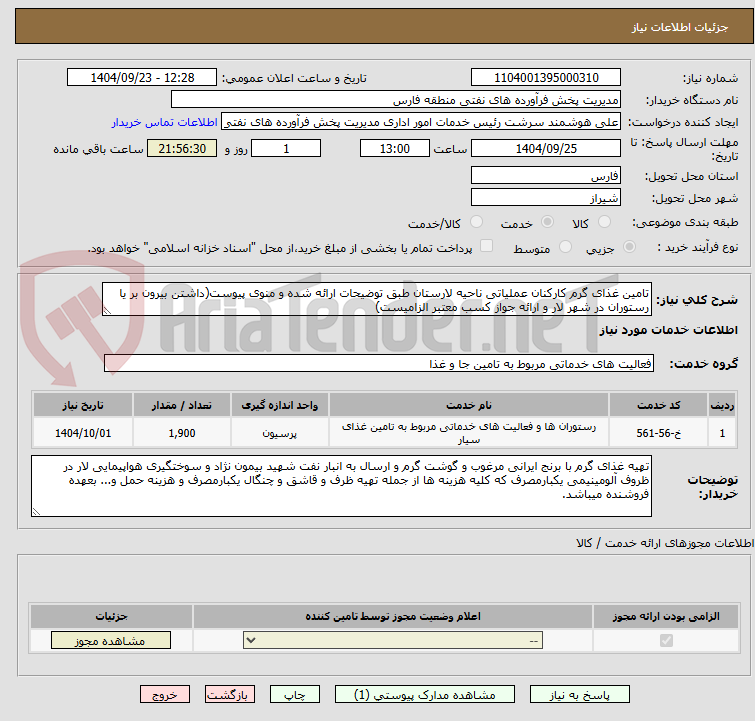Click the توضیحات خریدار text area
The width and height of the screenshot is (755, 721).
coord(341,486)
